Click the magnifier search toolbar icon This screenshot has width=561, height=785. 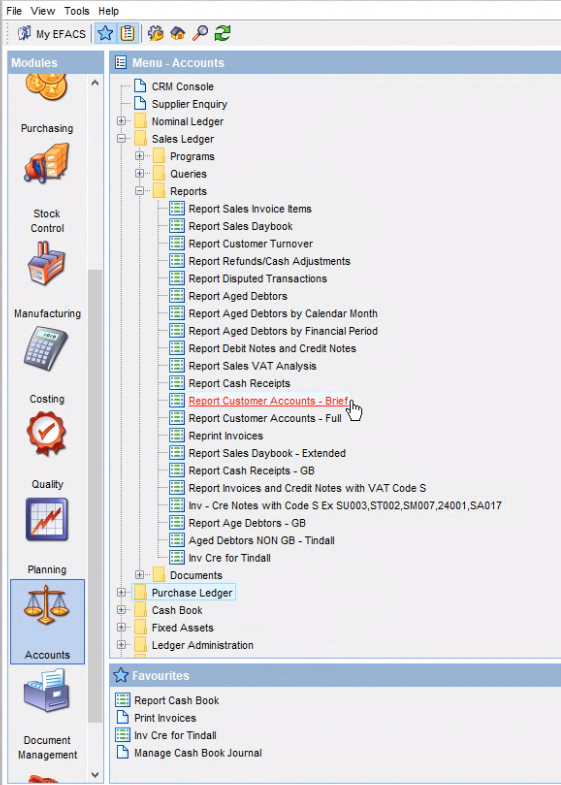tap(200, 34)
